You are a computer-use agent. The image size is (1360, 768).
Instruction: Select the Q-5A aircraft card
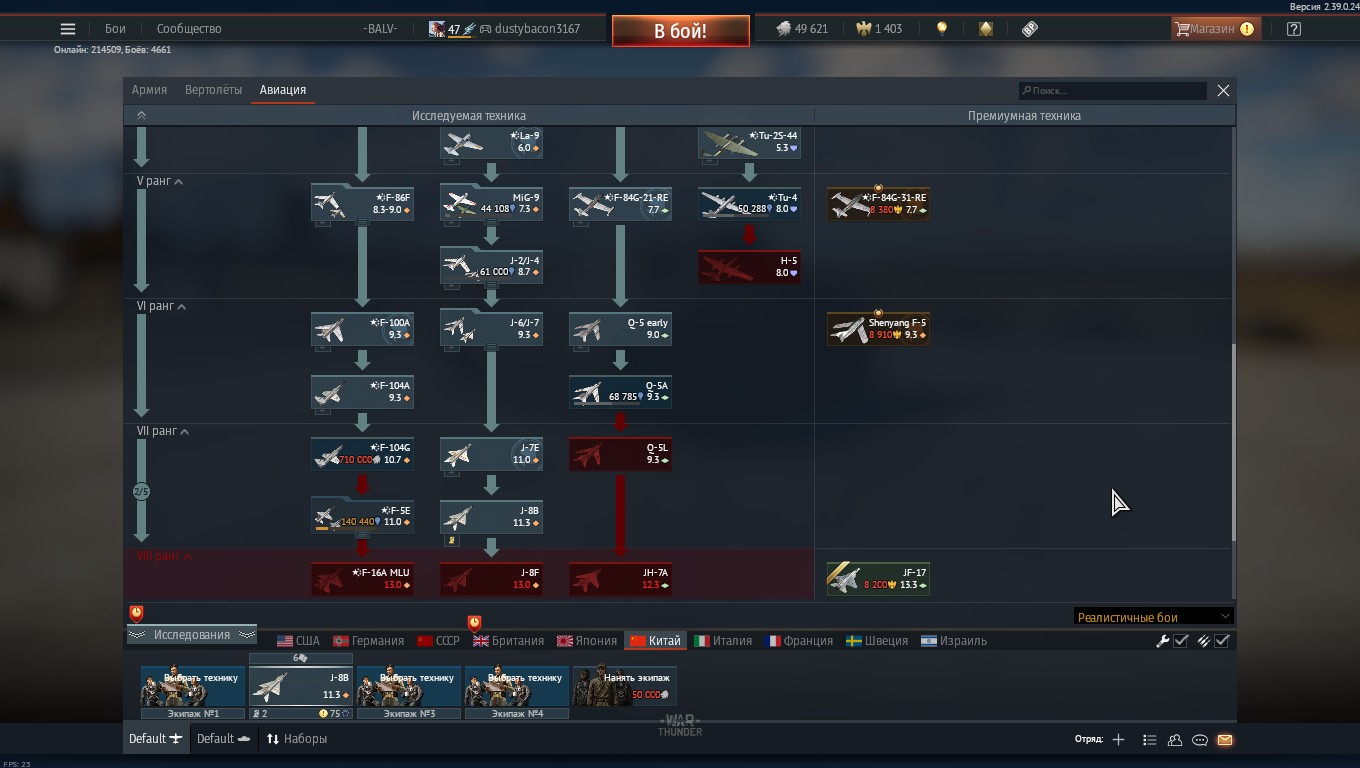click(x=620, y=392)
